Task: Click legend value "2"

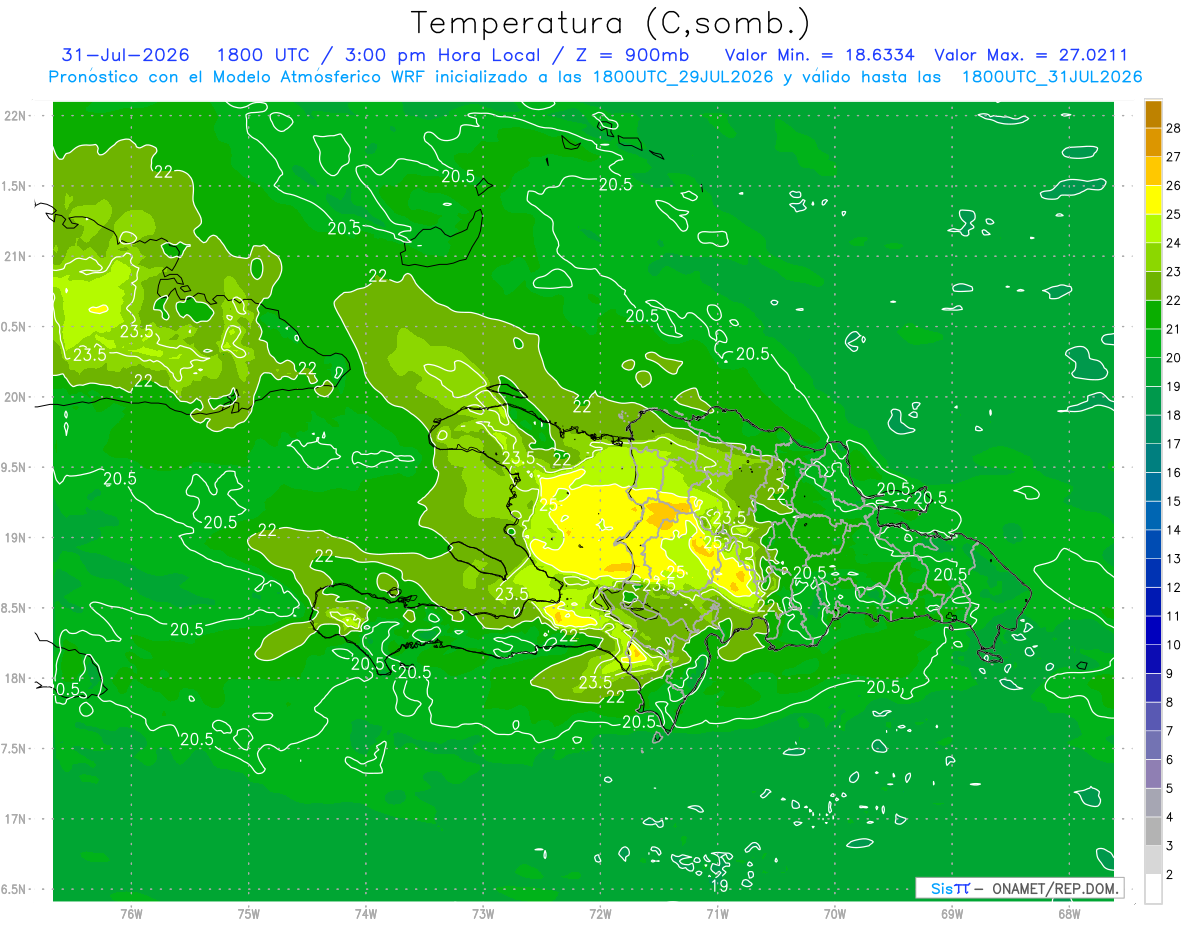Action: tap(1170, 875)
